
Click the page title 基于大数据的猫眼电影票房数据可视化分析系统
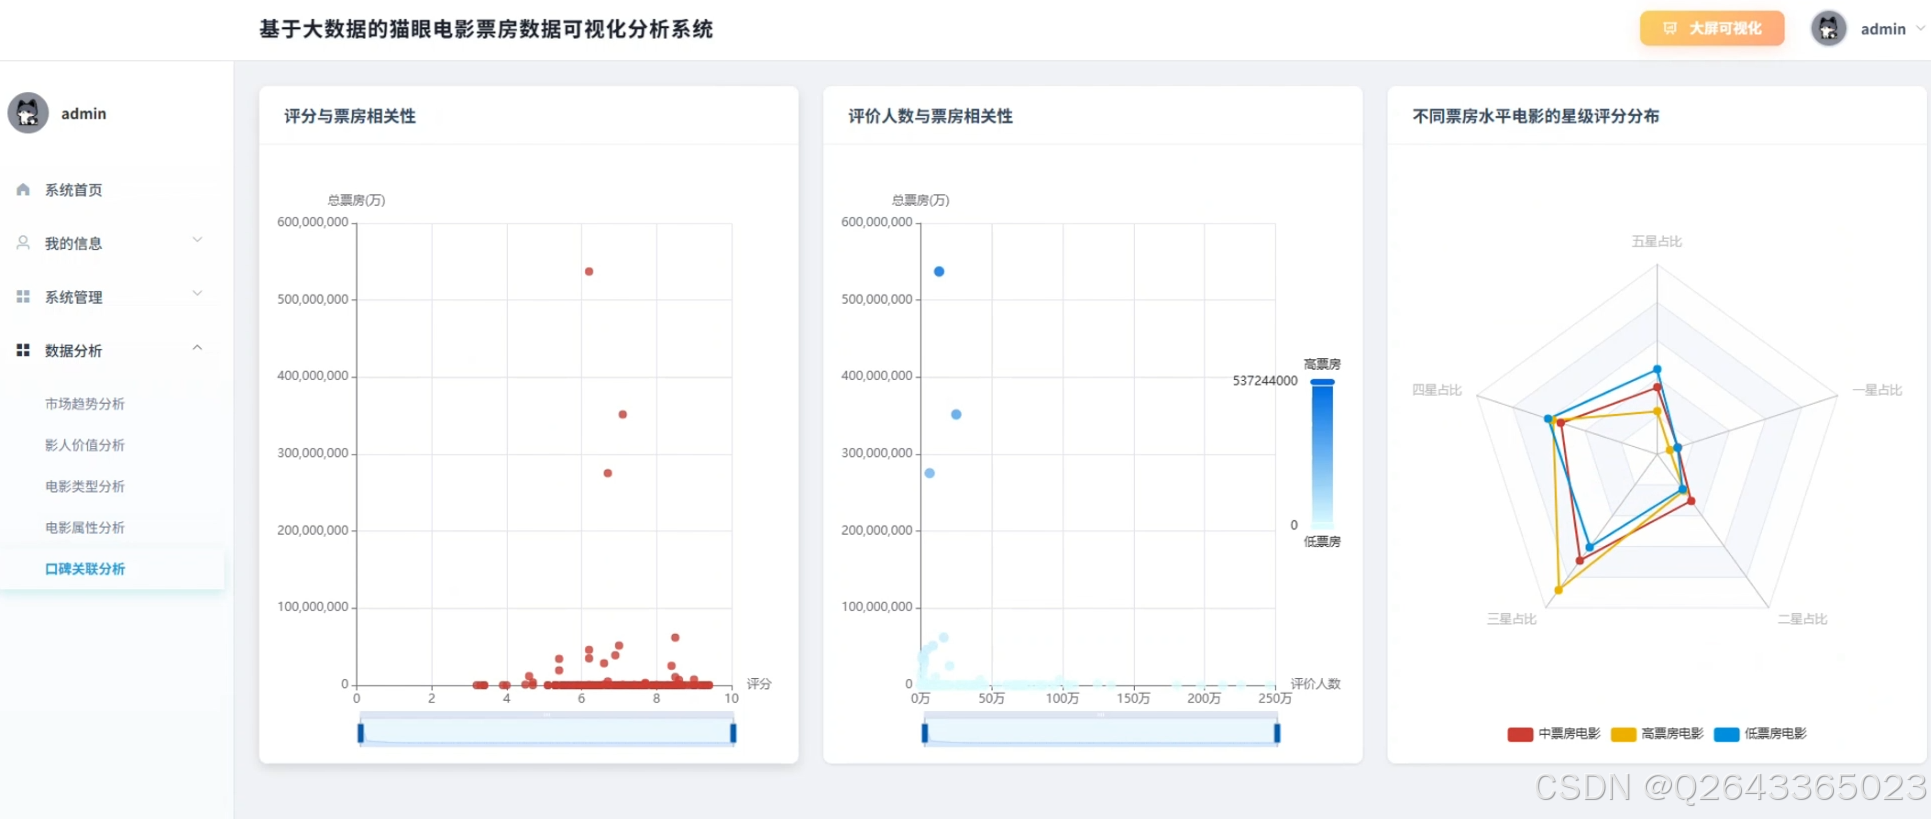(x=486, y=29)
